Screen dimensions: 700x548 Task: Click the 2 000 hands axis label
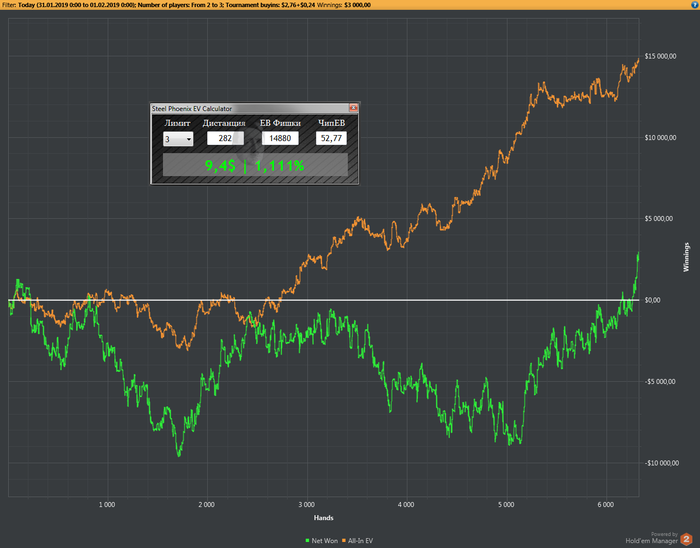coord(206,505)
